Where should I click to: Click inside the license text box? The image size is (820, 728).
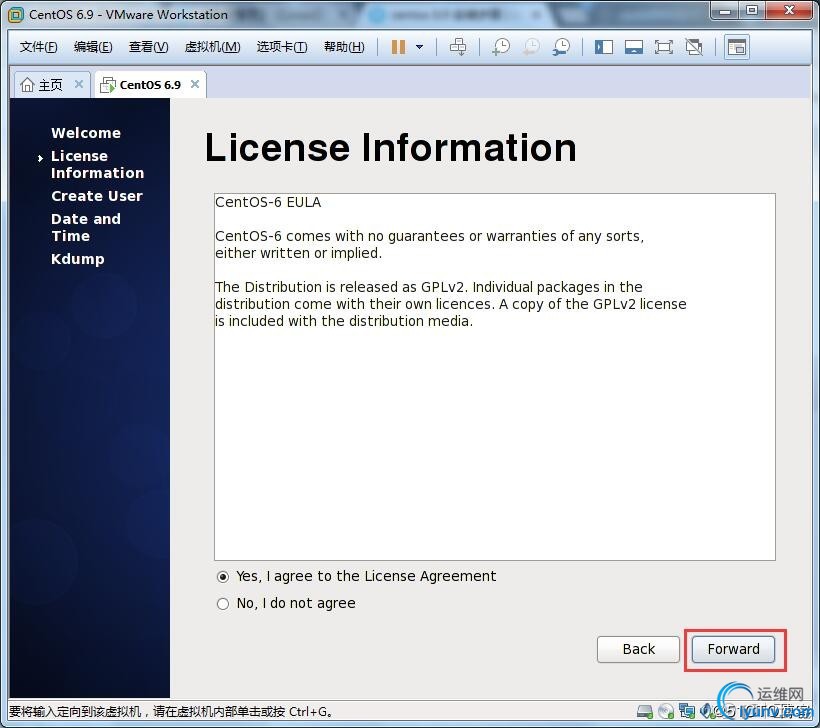495,377
